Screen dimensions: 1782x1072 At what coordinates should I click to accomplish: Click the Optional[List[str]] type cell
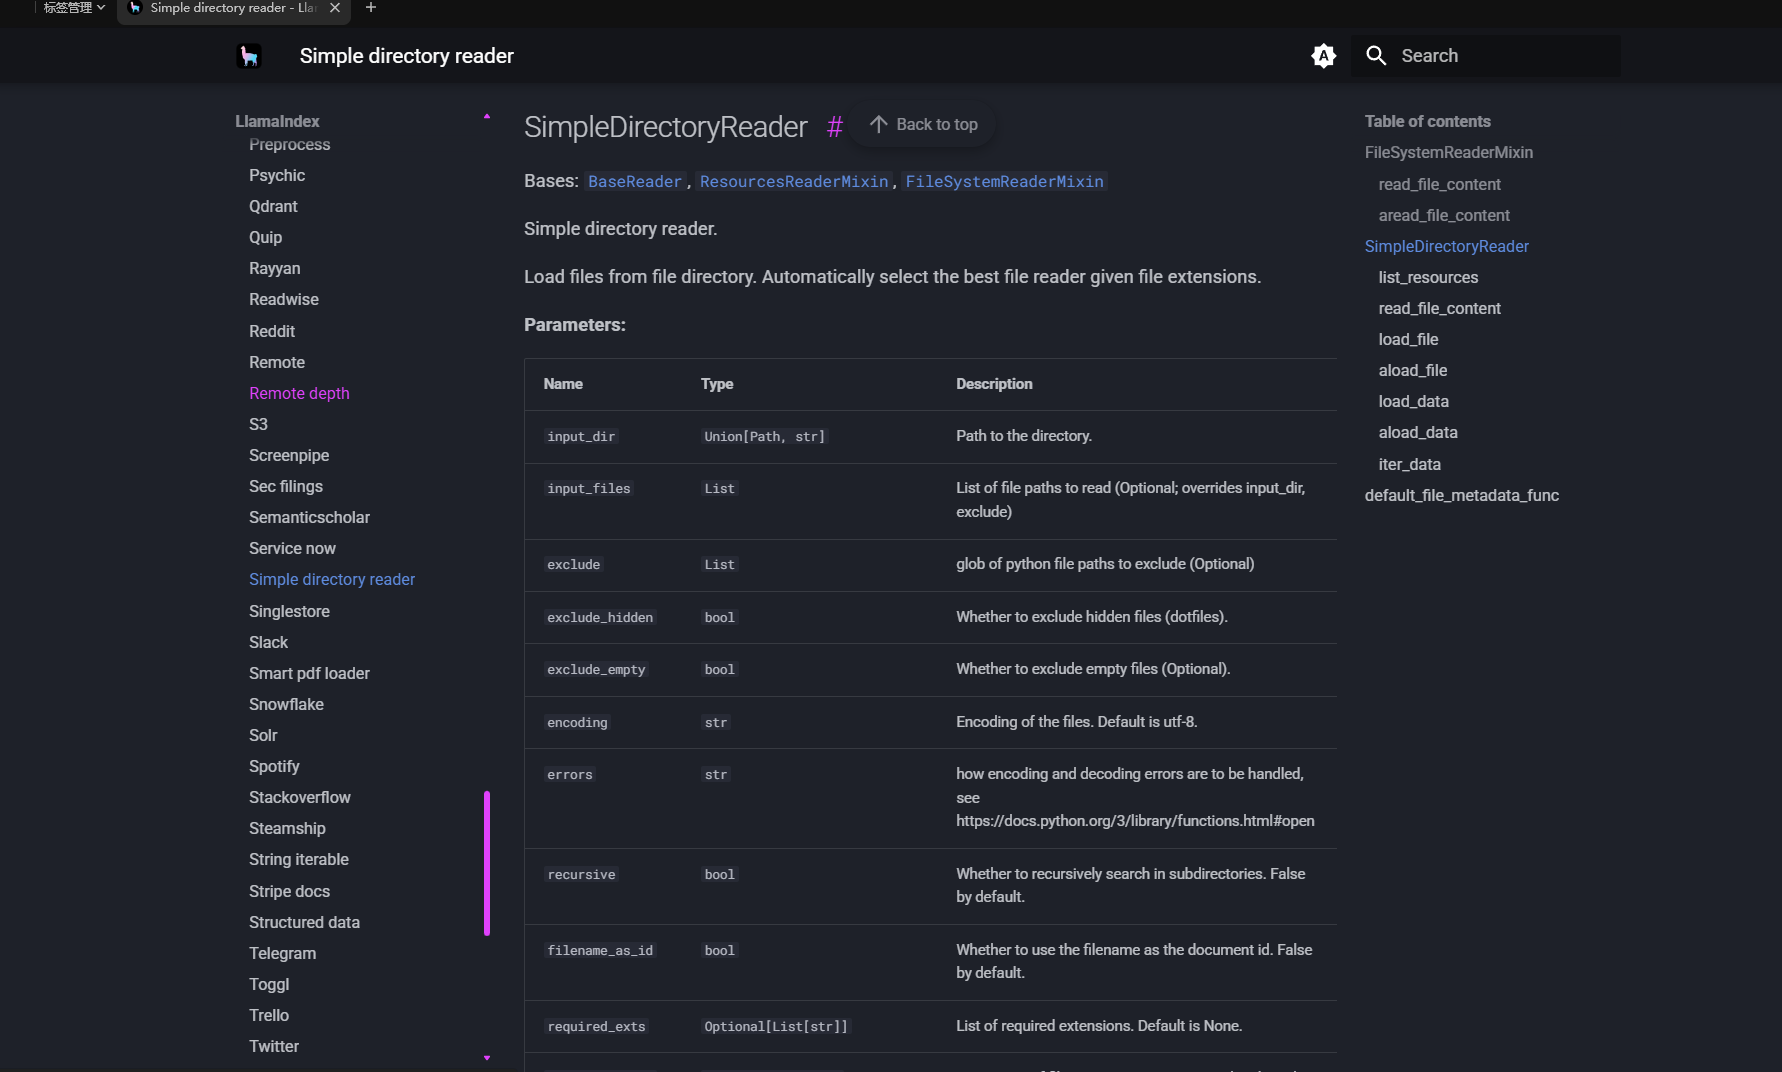click(x=776, y=1027)
